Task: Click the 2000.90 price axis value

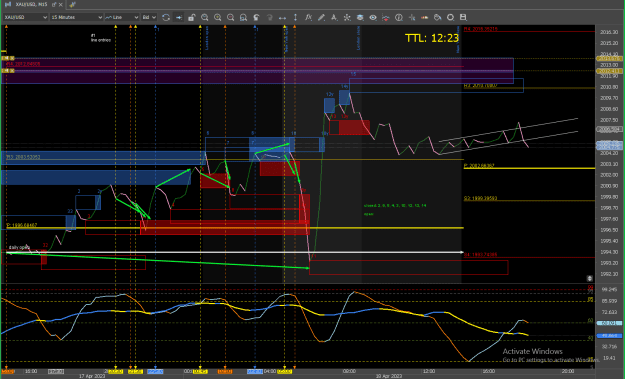Action: (x=609, y=186)
